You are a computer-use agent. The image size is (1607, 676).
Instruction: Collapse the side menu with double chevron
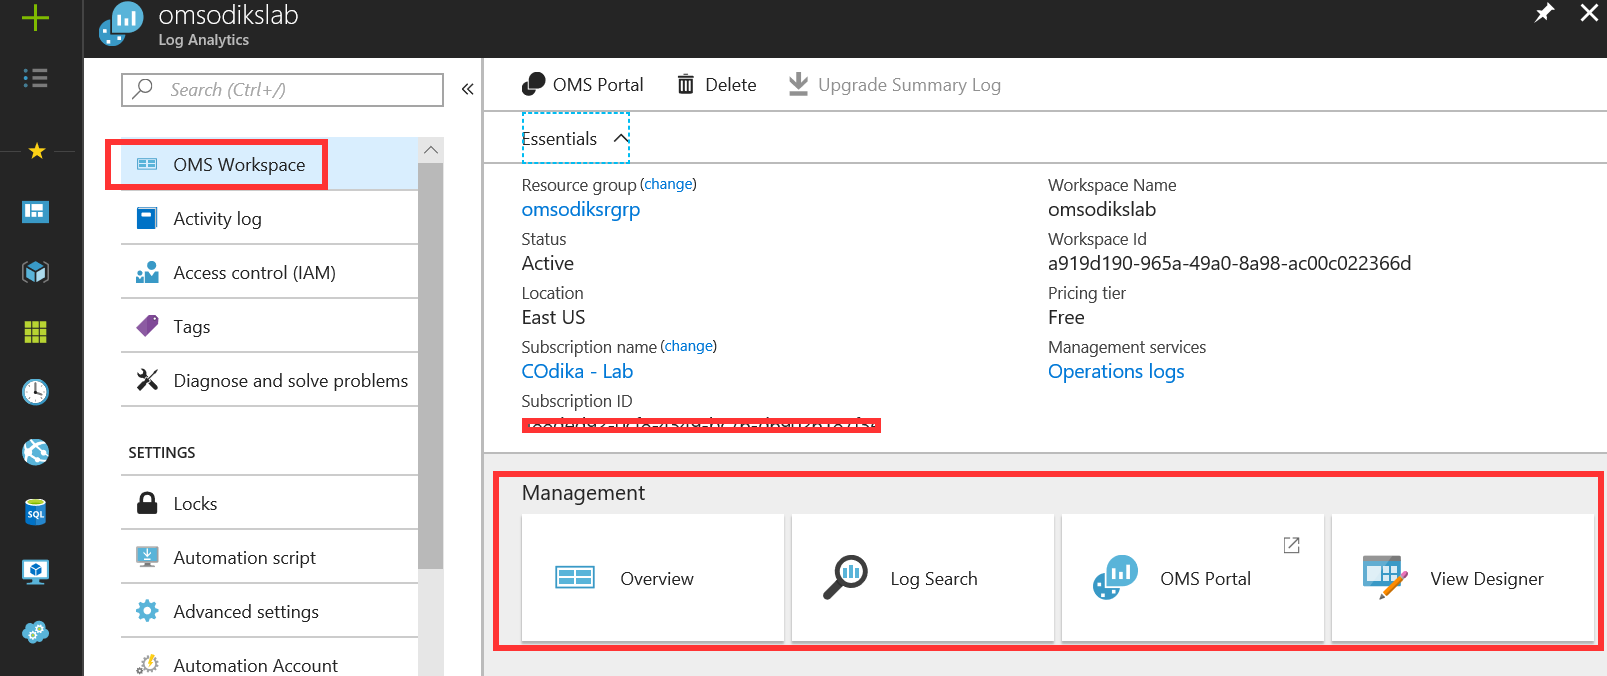pos(467,89)
